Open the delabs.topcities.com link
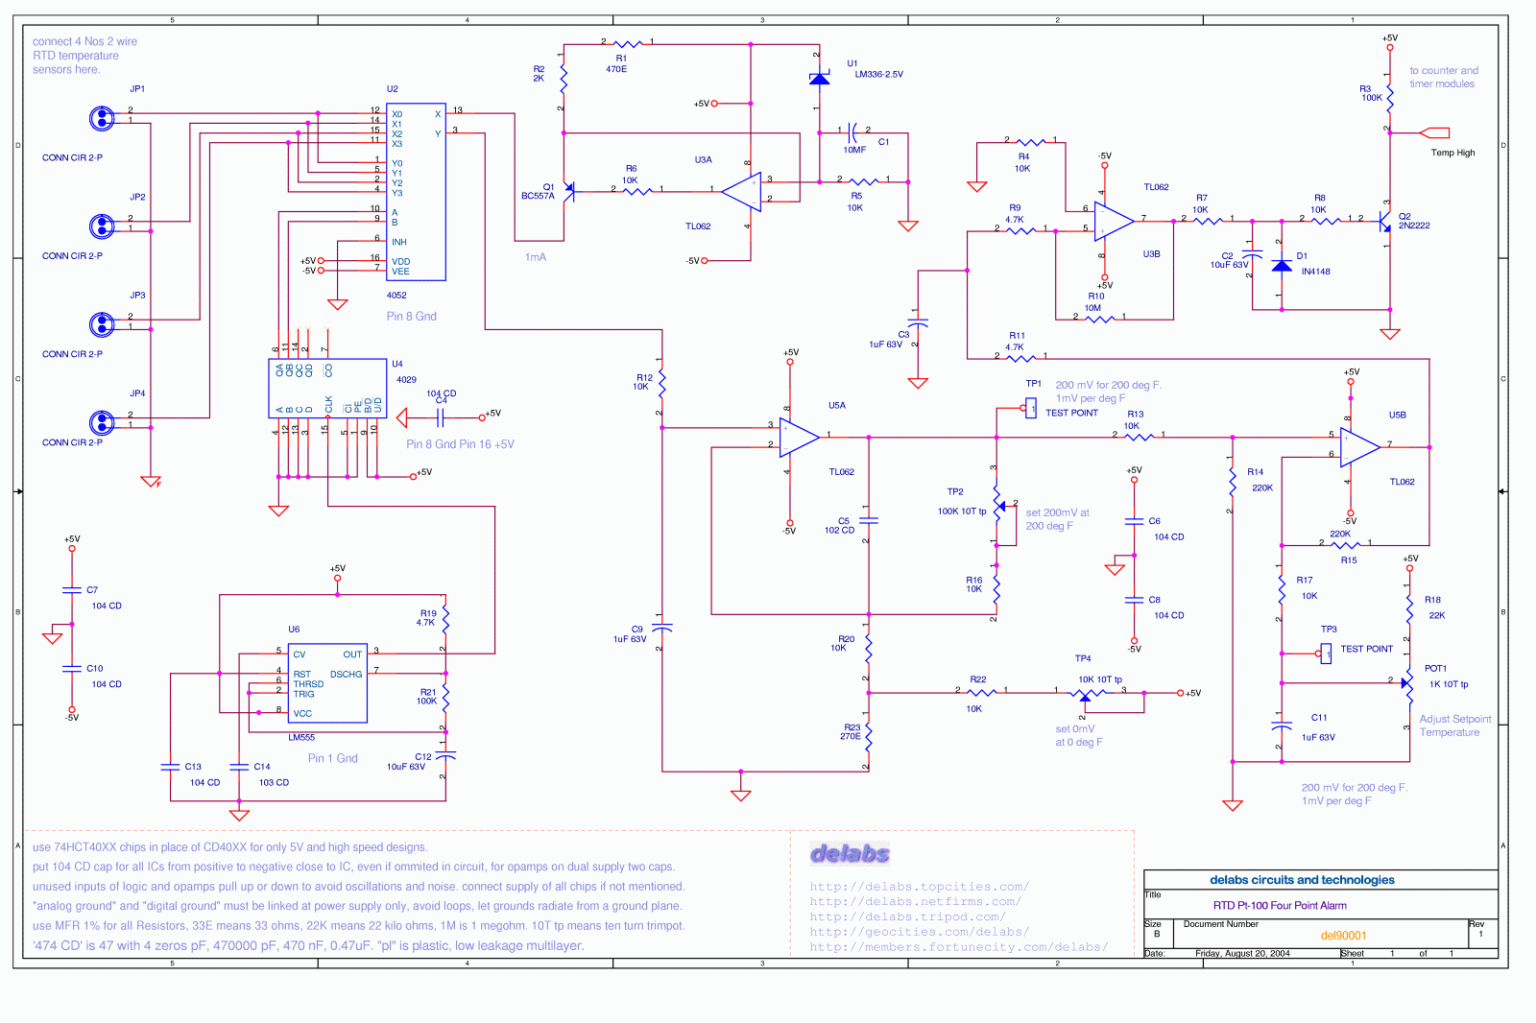Image resolution: width=1536 pixels, height=1023 pixels. [x=919, y=886]
